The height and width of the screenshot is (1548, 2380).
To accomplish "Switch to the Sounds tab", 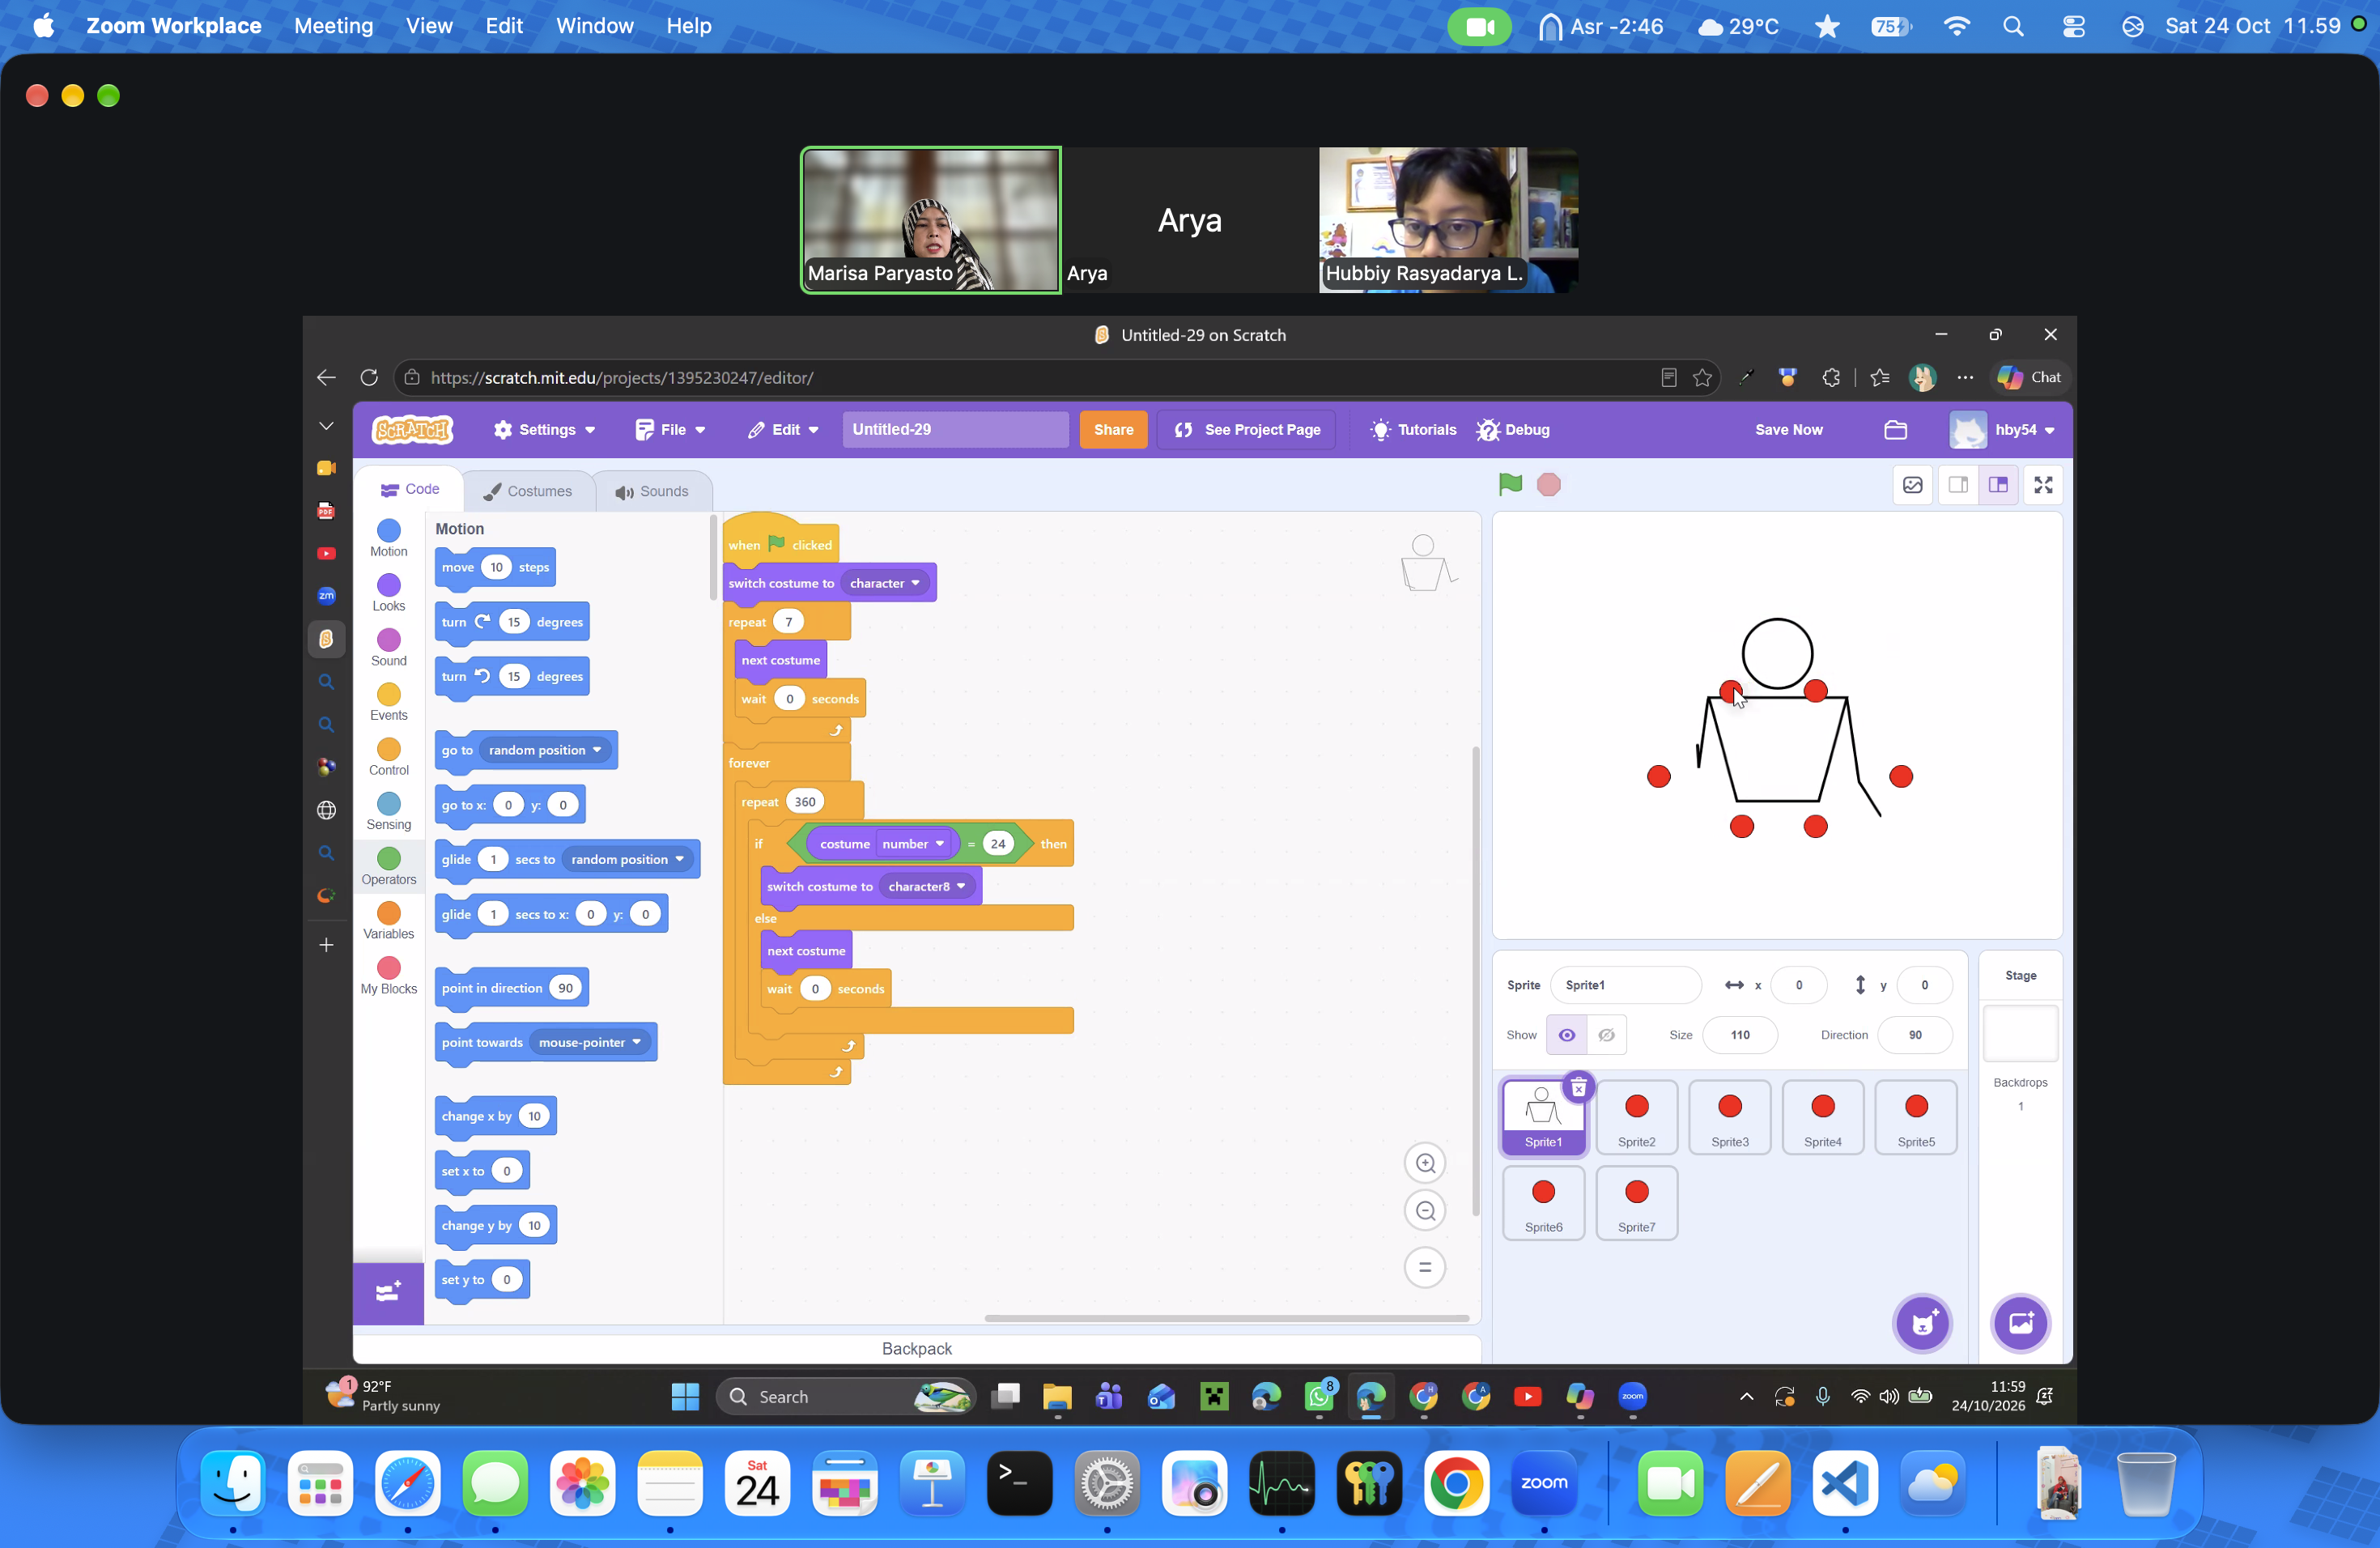I will pos(652,491).
